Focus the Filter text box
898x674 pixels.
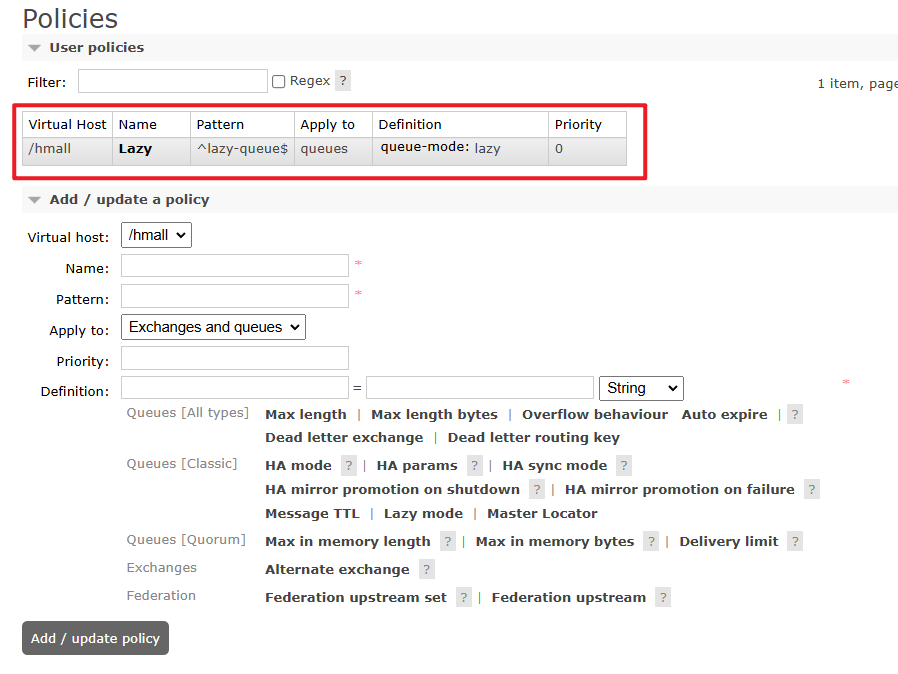(x=173, y=81)
